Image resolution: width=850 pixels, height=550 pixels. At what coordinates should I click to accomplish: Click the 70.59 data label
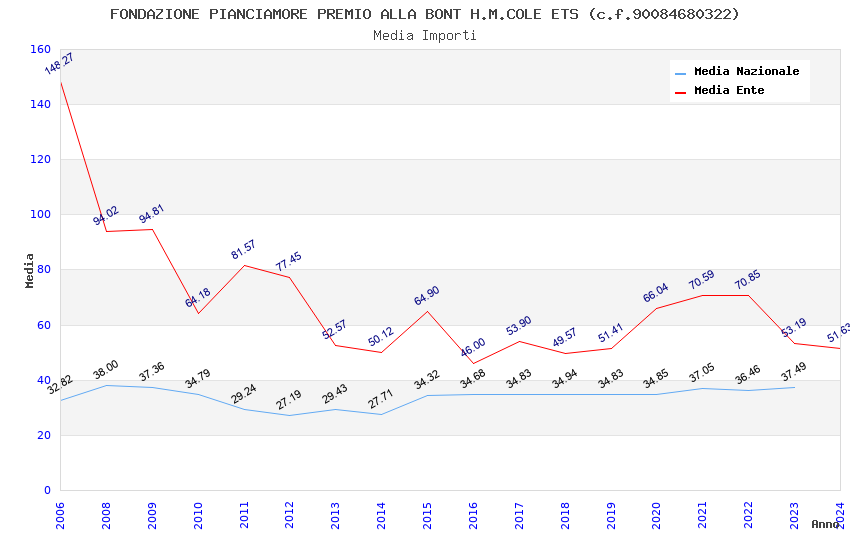coord(702,280)
